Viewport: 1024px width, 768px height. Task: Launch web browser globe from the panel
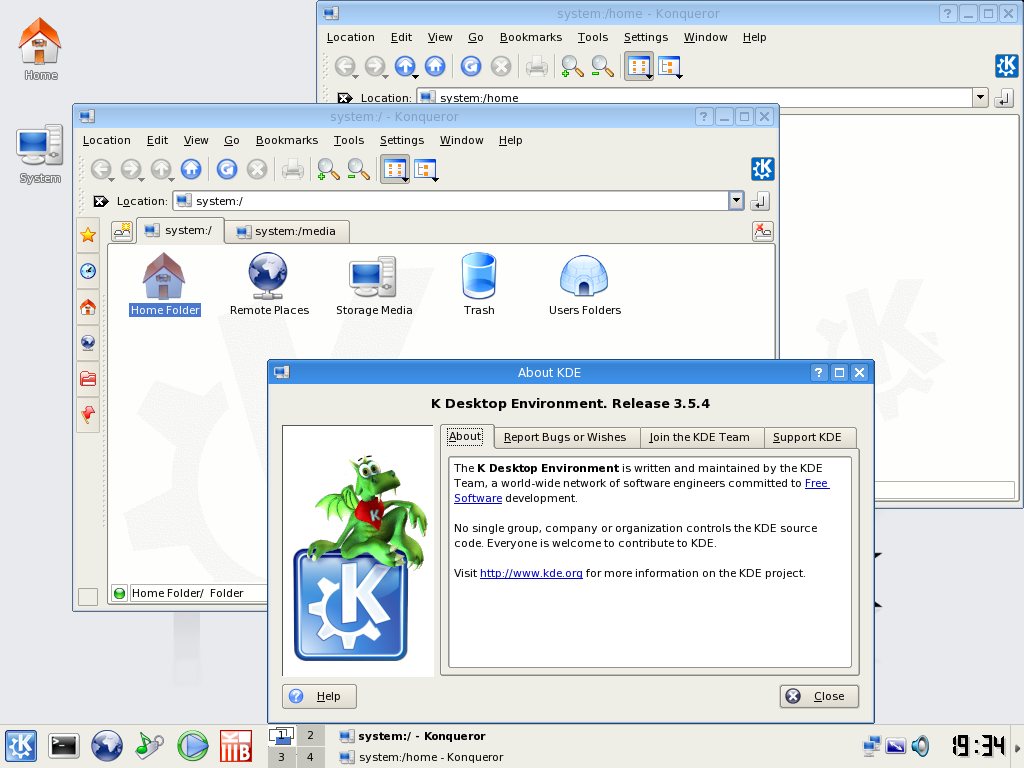pyautogui.click(x=106, y=746)
